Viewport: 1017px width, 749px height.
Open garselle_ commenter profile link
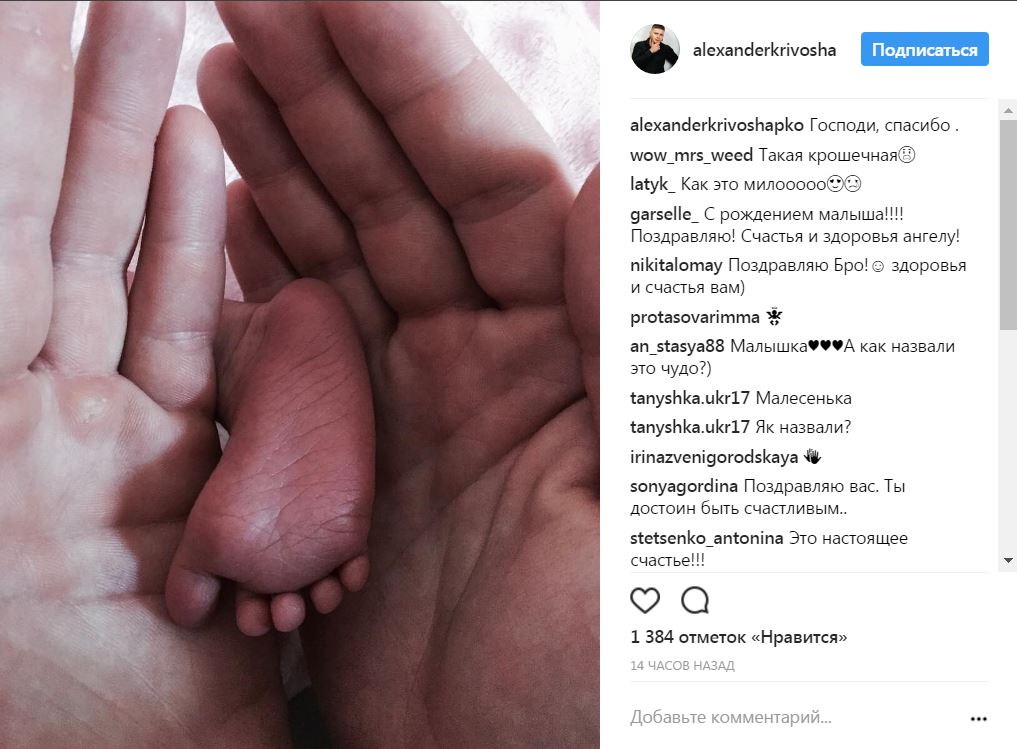click(x=664, y=214)
